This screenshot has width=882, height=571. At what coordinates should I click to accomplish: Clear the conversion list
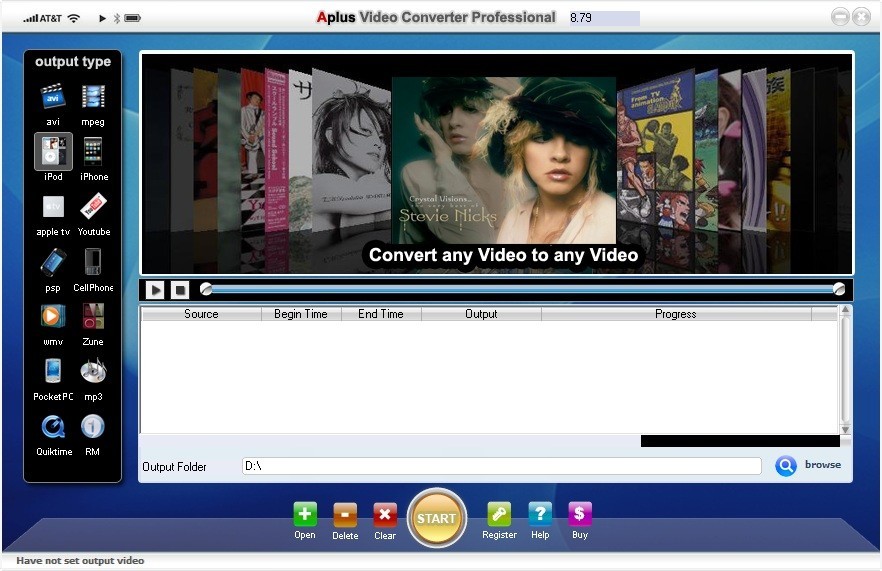click(x=385, y=515)
